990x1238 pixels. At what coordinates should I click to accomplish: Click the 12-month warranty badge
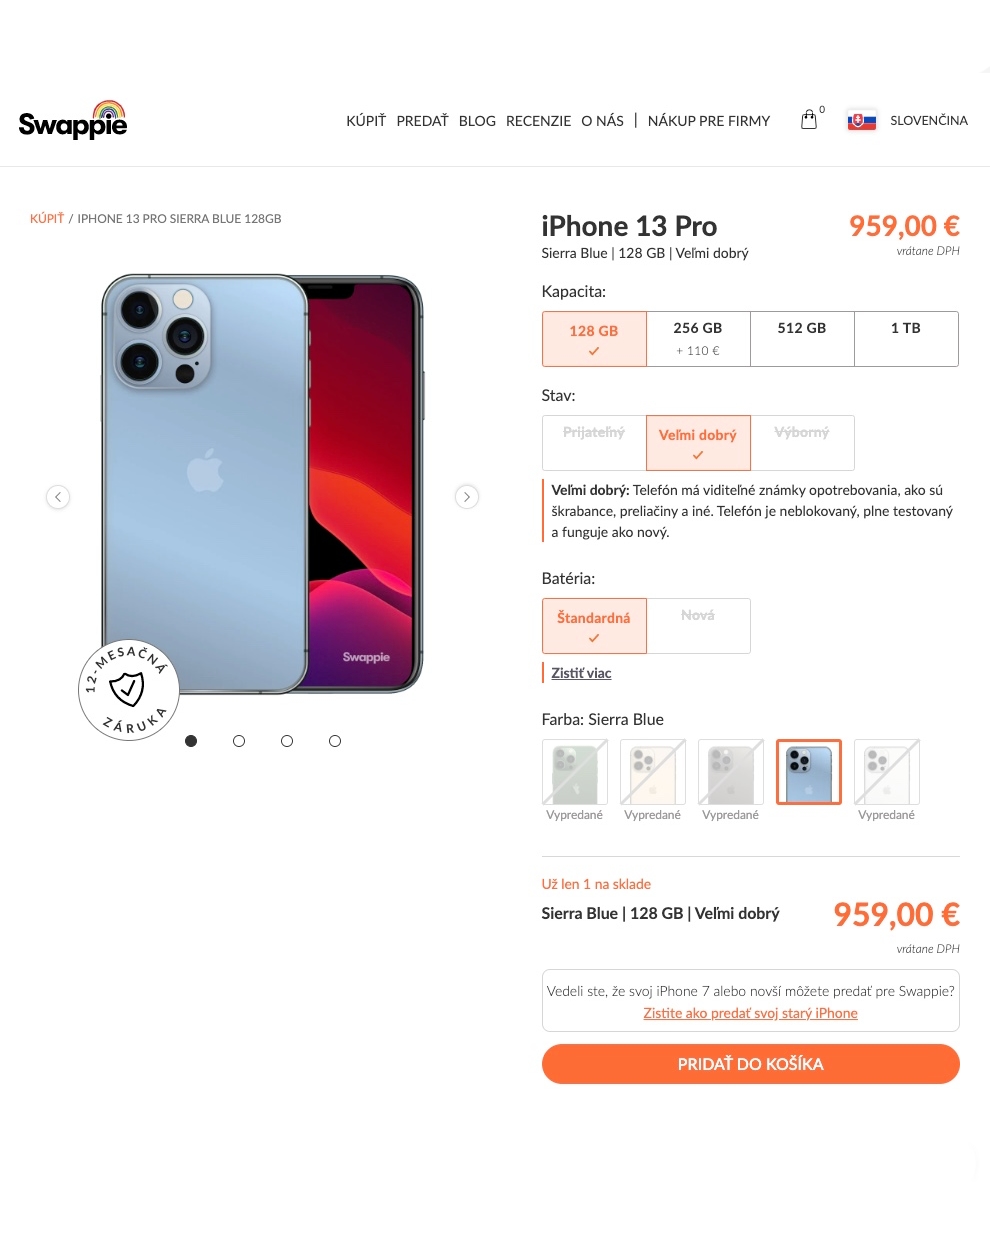click(129, 690)
